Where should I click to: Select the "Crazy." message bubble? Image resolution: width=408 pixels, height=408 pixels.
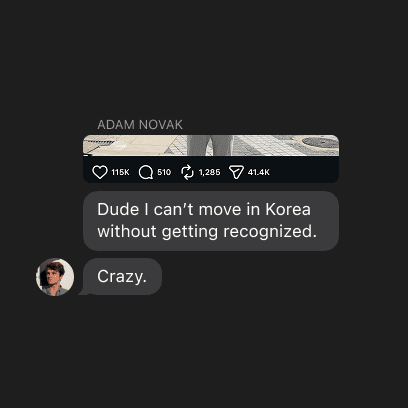(x=122, y=276)
